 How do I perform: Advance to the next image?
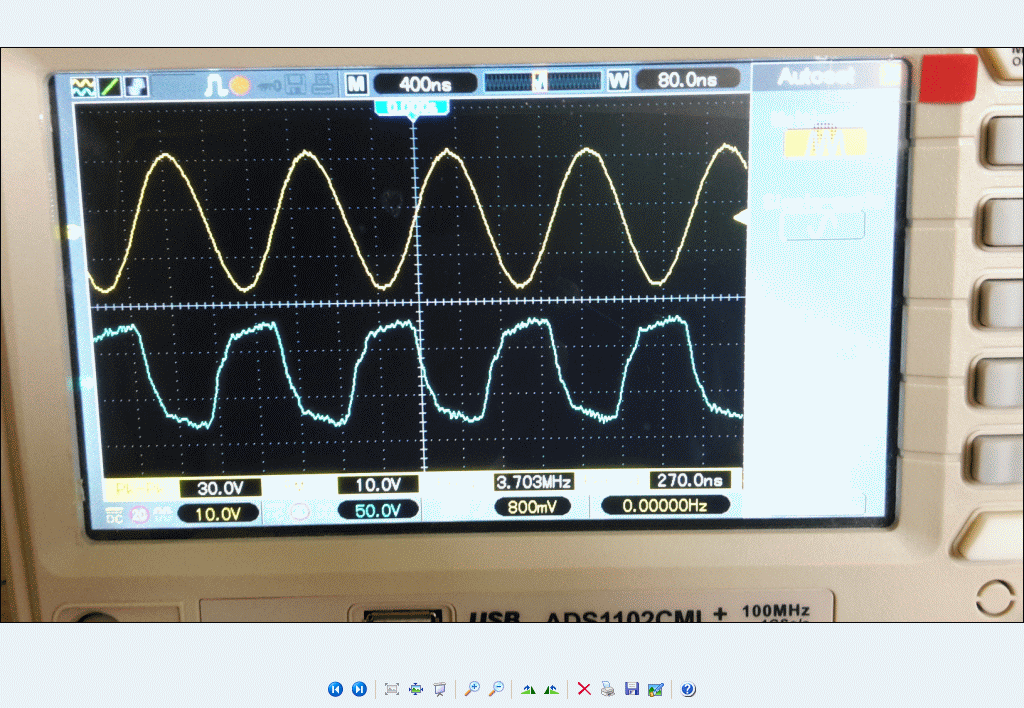pyautogui.click(x=359, y=689)
